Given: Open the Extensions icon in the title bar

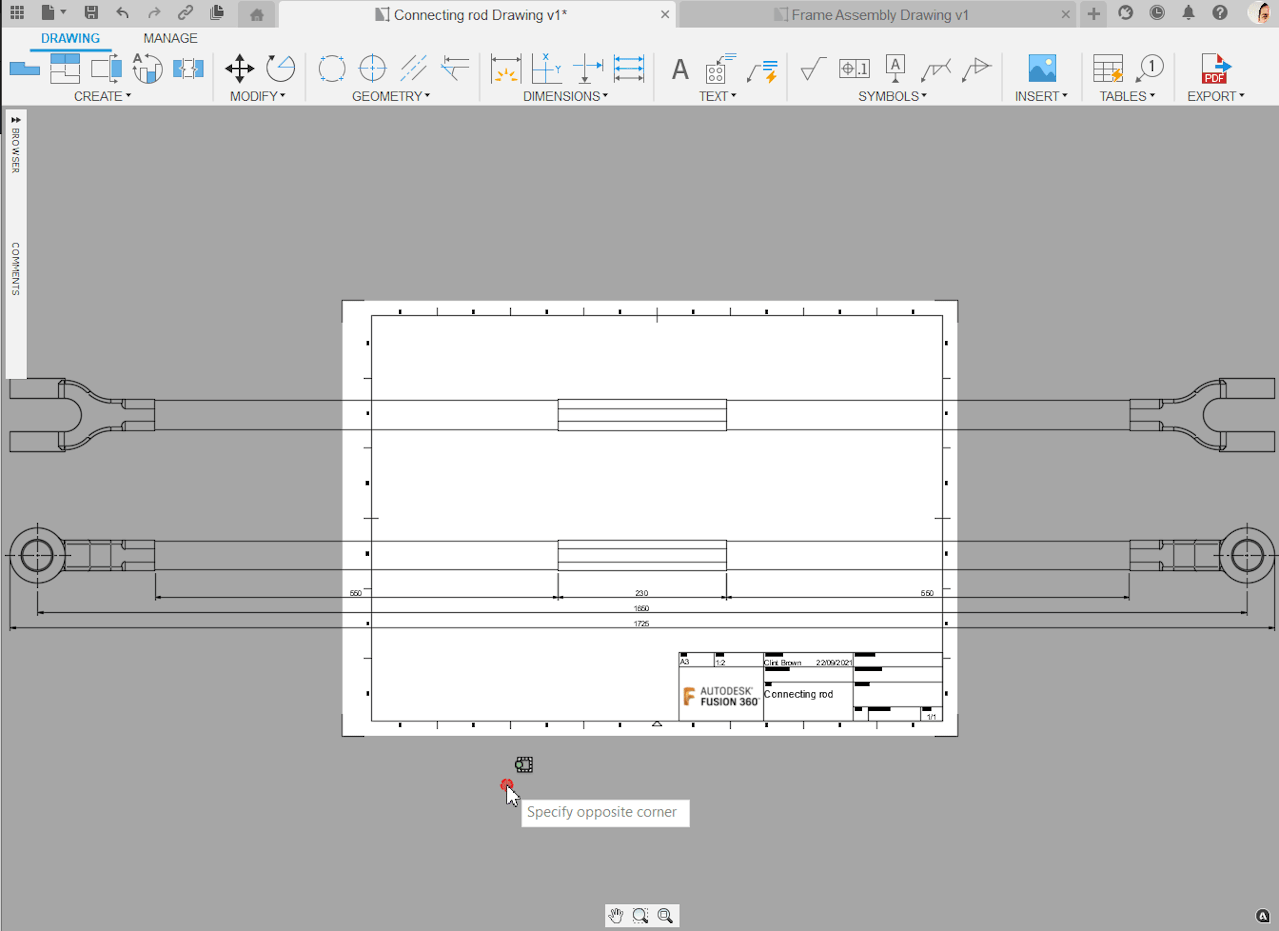Looking at the screenshot, I should (1125, 13).
